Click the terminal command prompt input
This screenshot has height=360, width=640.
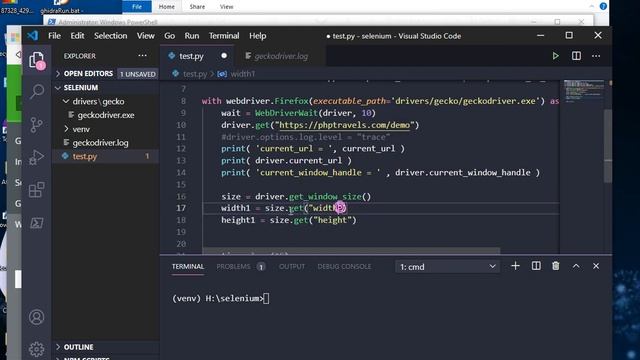(266, 299)
